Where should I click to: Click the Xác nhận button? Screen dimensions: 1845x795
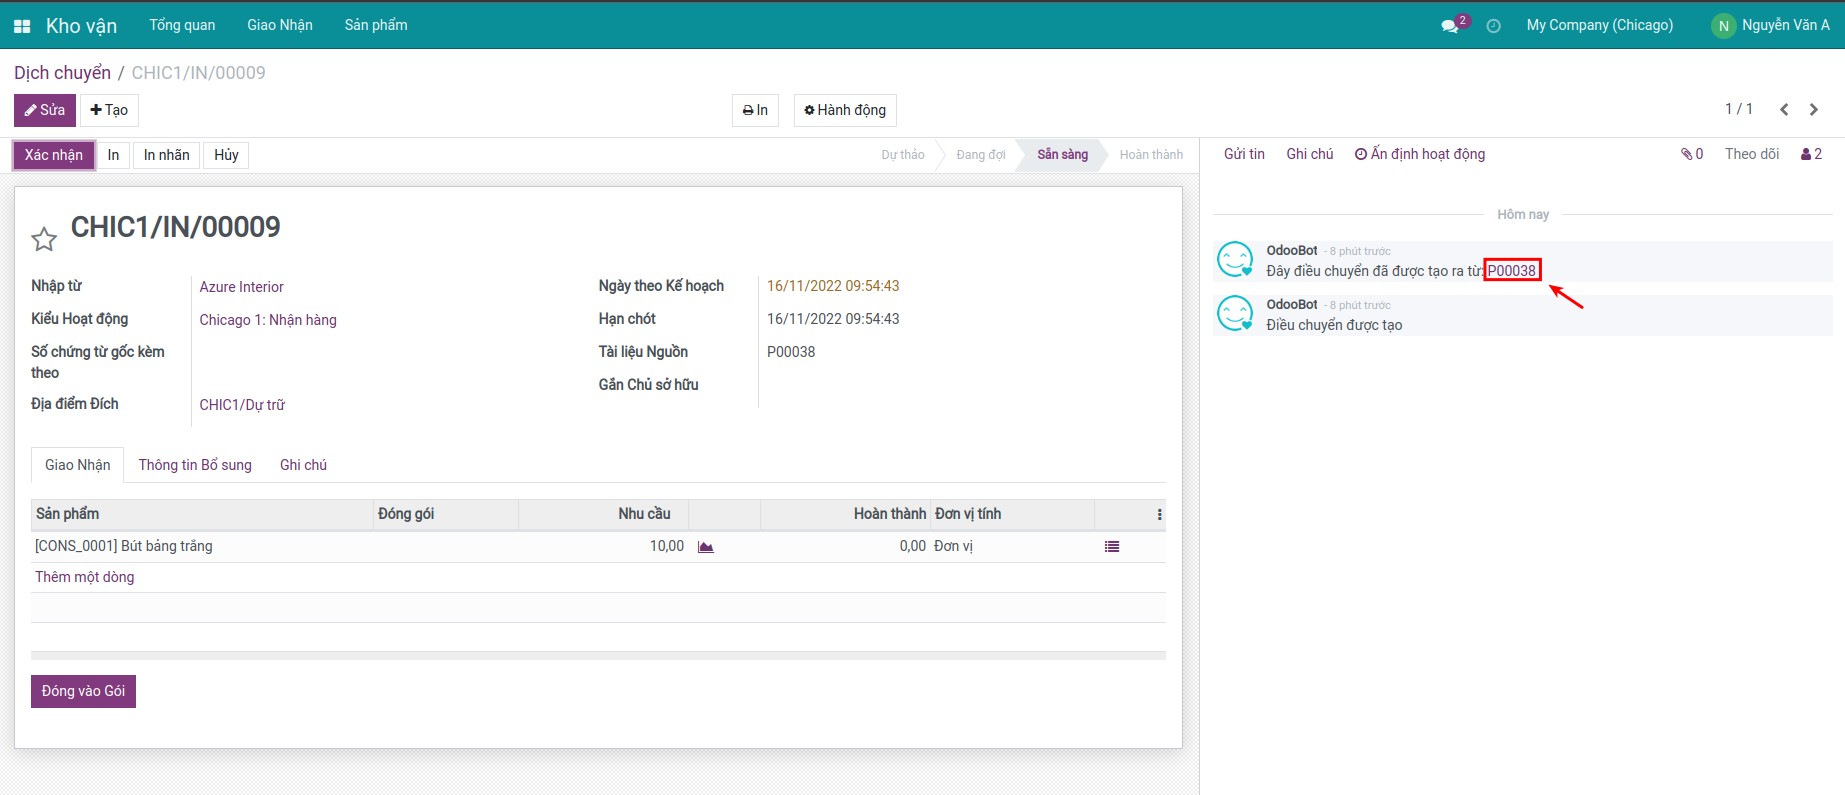coord(54,155)
